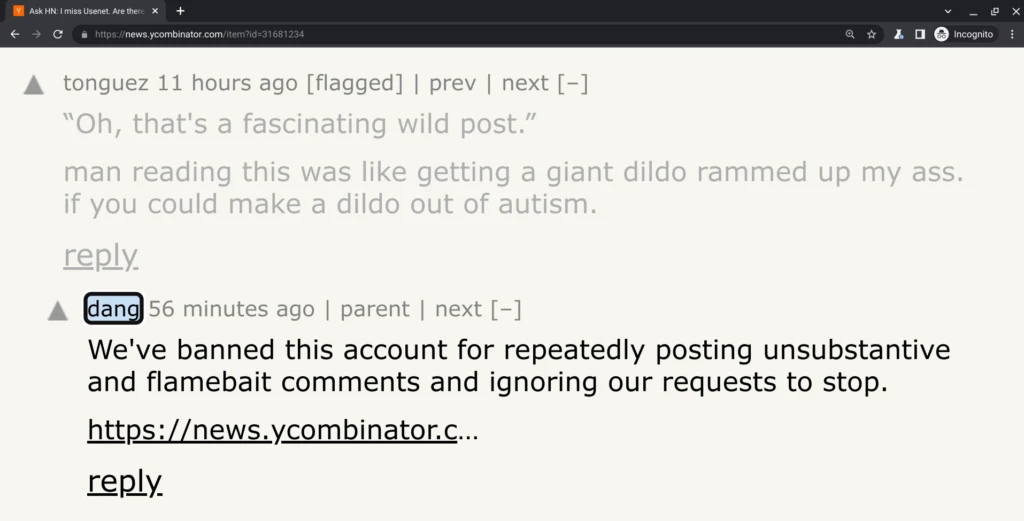The width and height of the screenshot is (1024, 521).
Task: Collapse dang's comment with [–] toggle
Action: (x=505, y=309)
